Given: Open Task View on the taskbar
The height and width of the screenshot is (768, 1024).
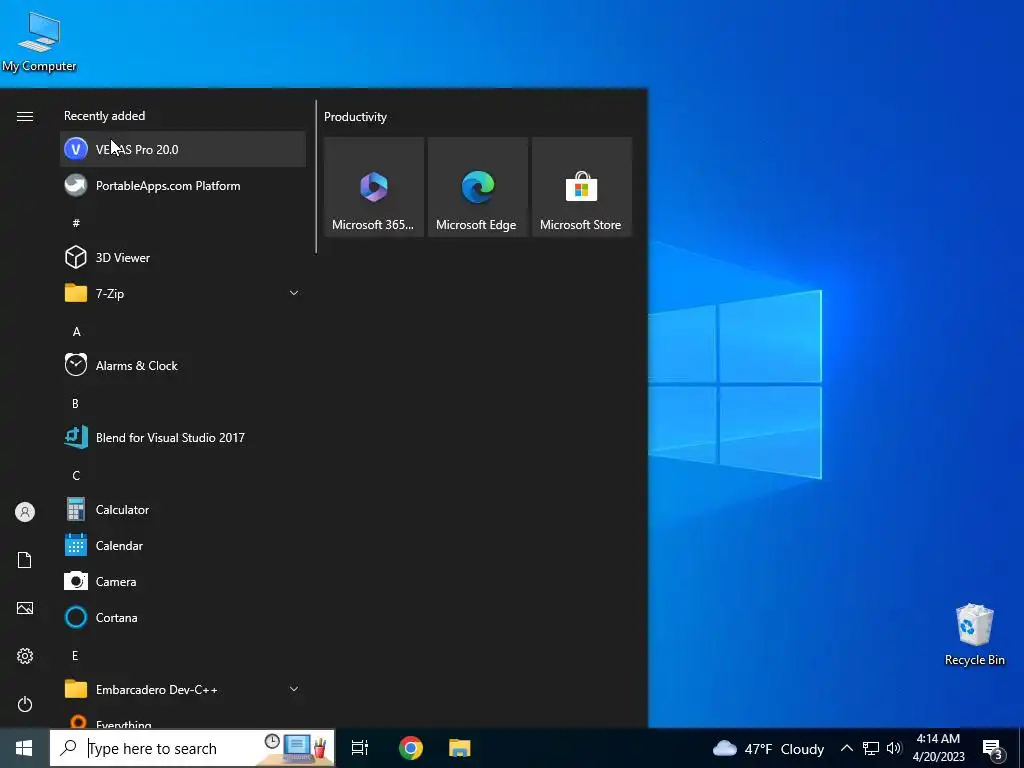Looking at the screenshot, I should (360, 748).
